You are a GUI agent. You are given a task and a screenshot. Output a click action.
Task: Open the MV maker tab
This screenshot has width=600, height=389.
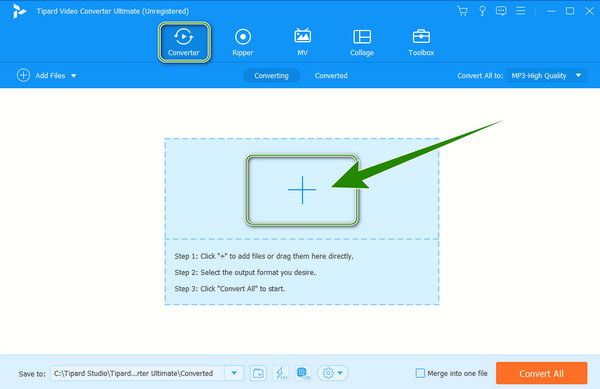click(302, 42)
